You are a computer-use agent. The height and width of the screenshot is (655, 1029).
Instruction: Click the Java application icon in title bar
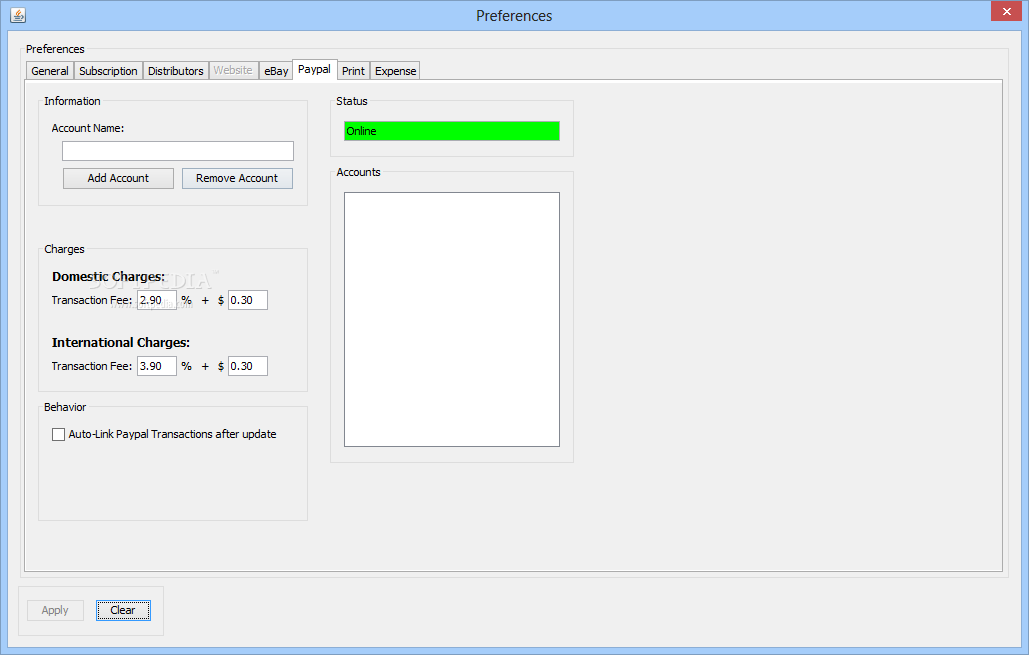18,14
